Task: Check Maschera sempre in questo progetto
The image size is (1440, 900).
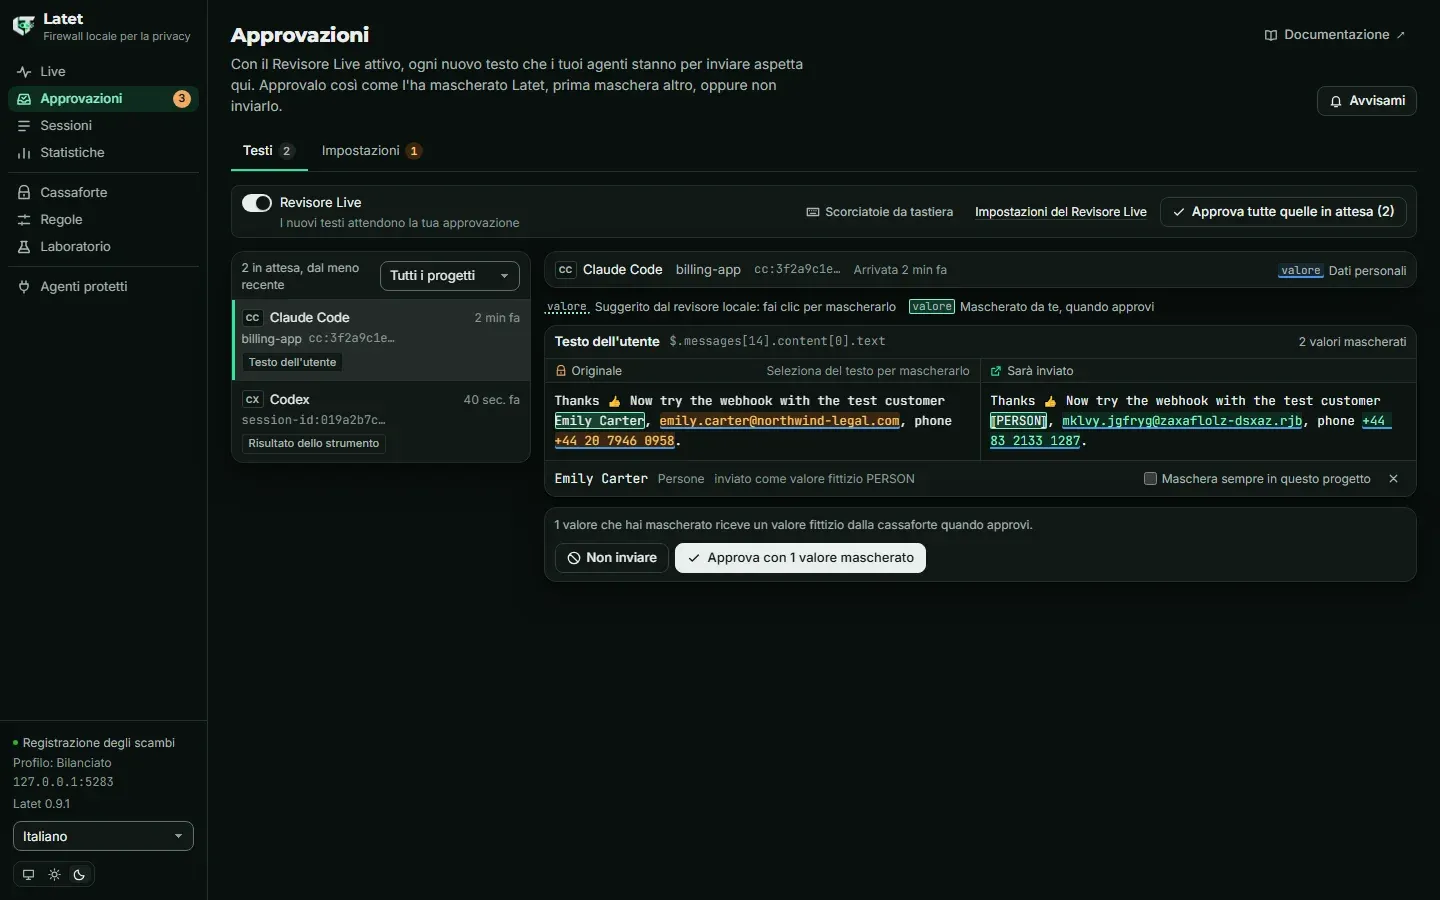Action: pyautogui.click(x=1150, y=479)
